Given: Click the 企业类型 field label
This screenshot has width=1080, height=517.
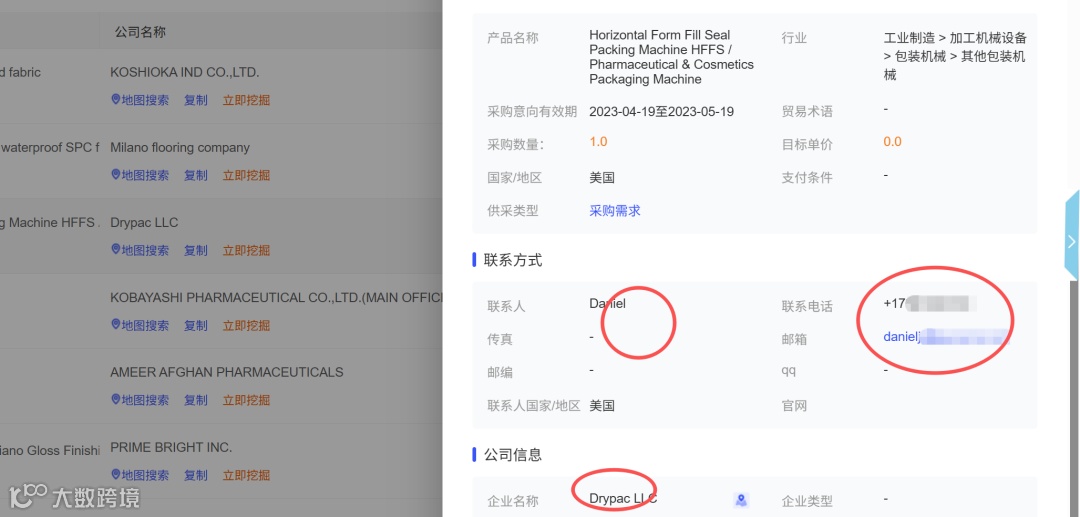Looking at the screenshot, I should [x=807, y=501].
